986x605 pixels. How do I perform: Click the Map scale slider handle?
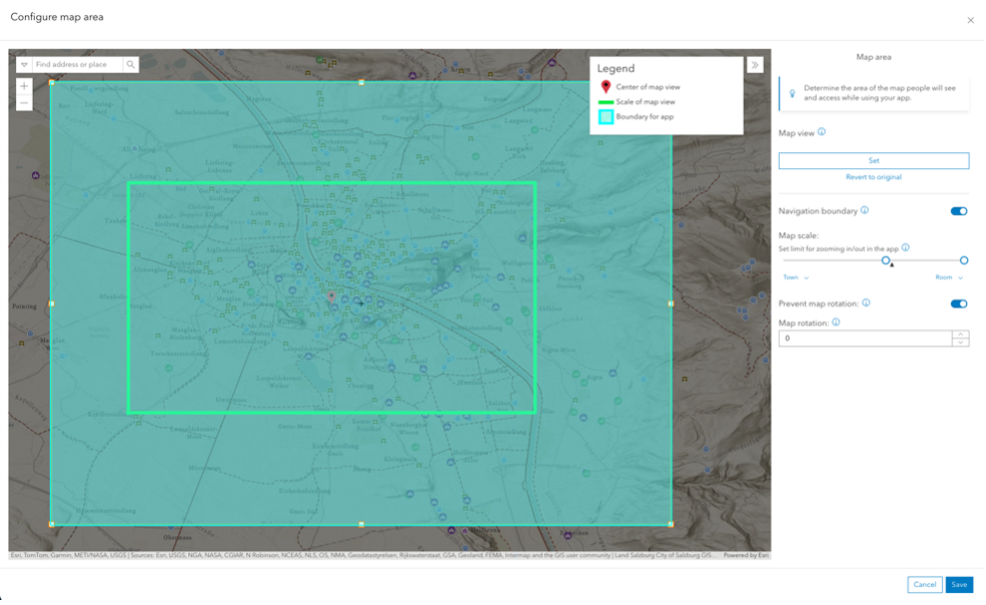885,260
